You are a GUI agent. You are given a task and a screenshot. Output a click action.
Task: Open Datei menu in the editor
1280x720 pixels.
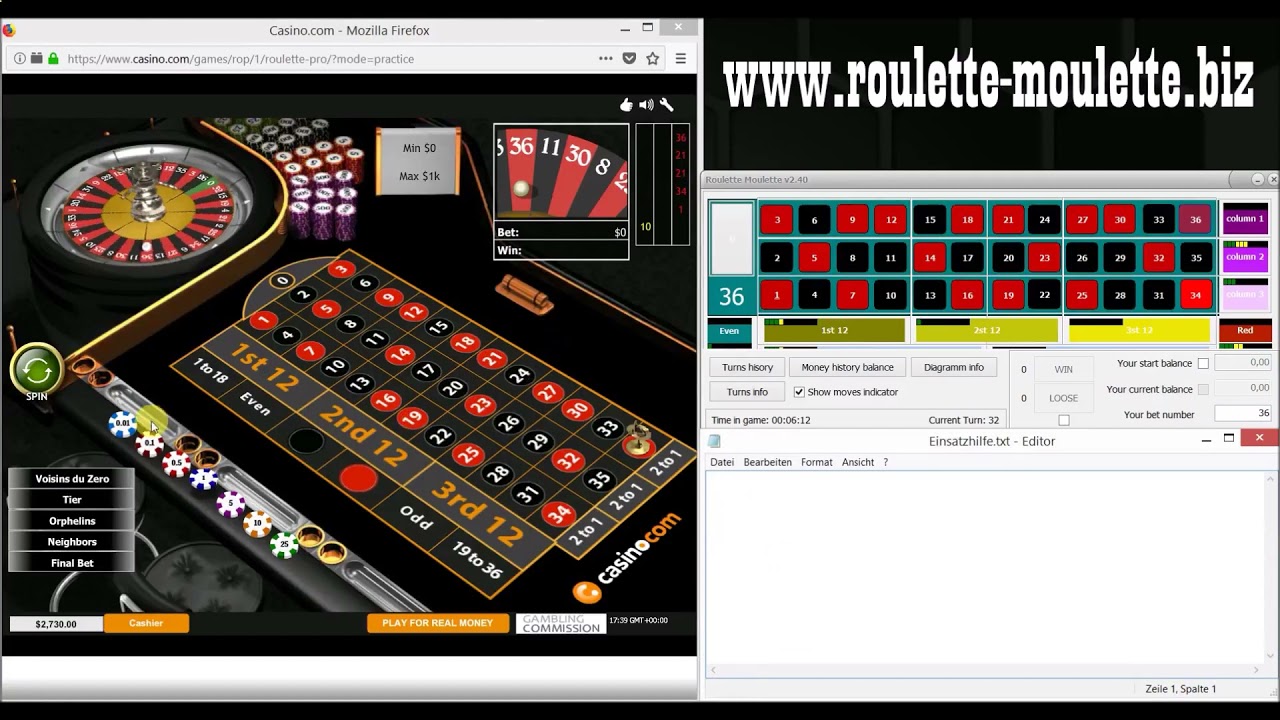(x=722, y=462)
